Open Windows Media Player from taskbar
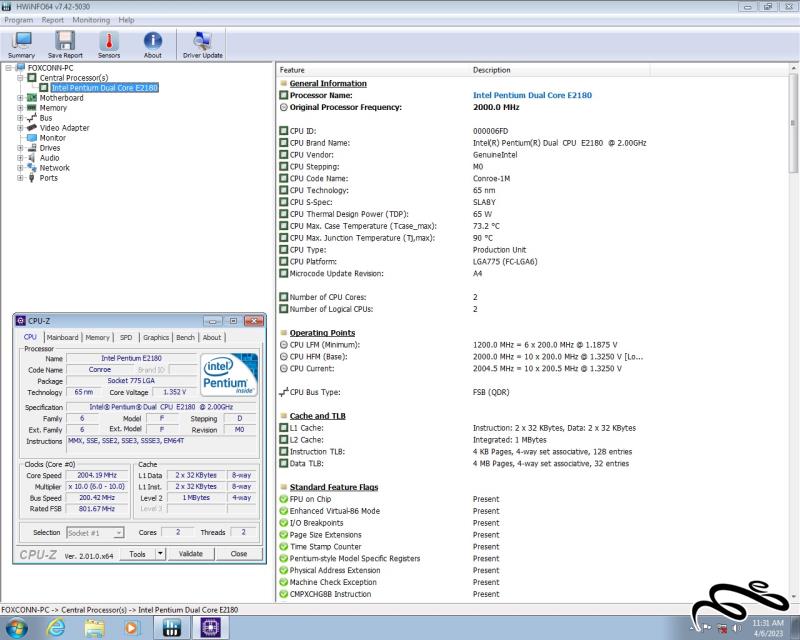This screenshot has width=800, height=640. point(132,628)
